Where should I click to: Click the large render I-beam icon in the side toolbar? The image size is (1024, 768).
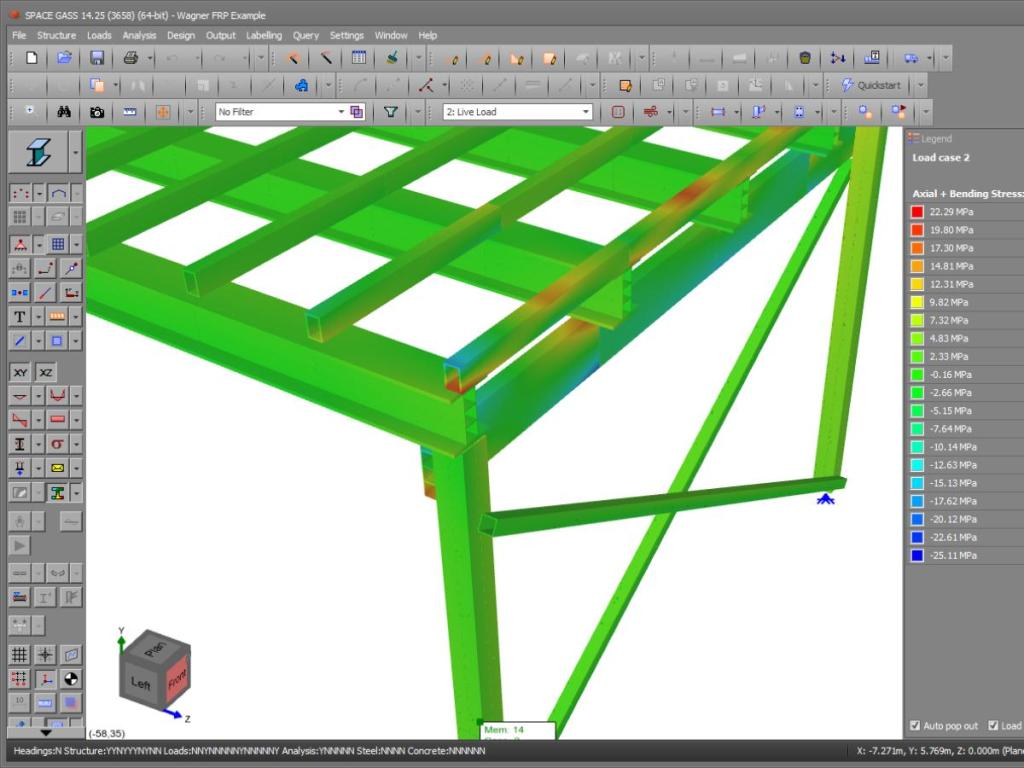click(x=39, y=152)
